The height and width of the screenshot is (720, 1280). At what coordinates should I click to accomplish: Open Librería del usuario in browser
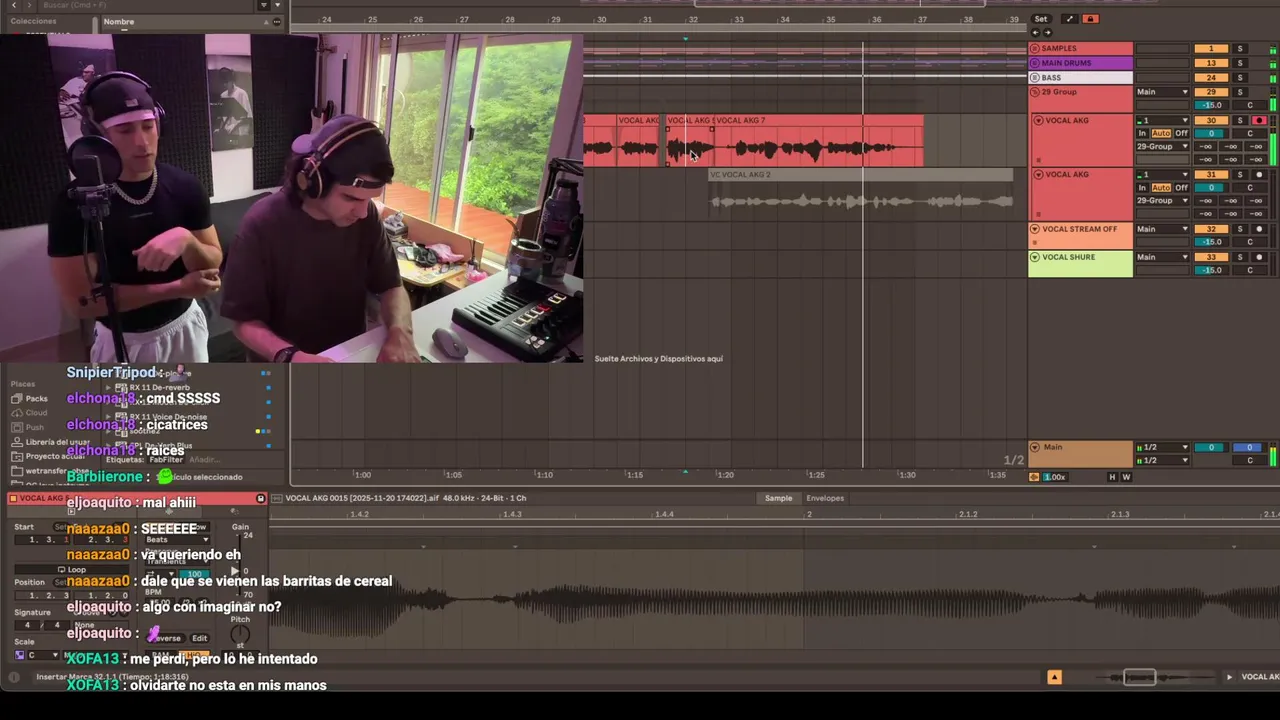coord(51,442)
